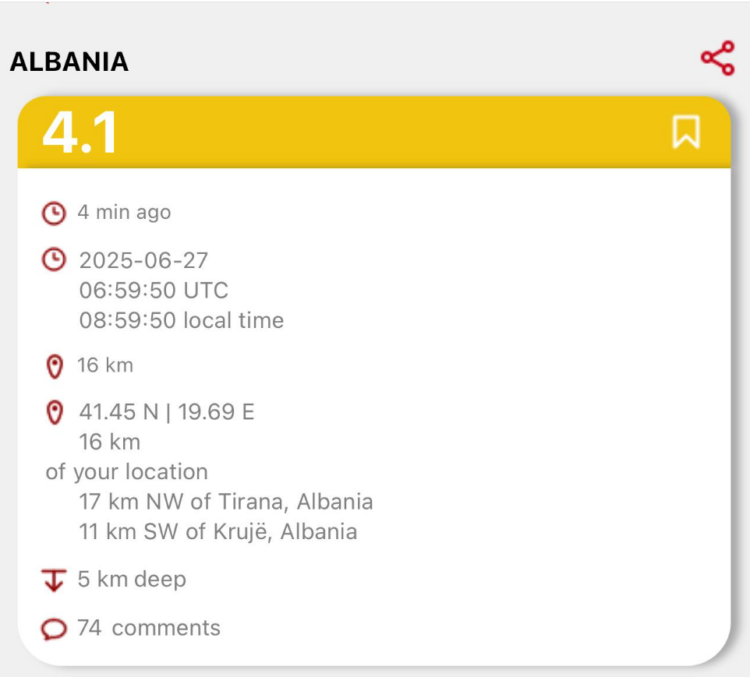Viewport: 750px width, 677px height.
Task: Click the 4 min ago text
Action: tap(124, 212)
